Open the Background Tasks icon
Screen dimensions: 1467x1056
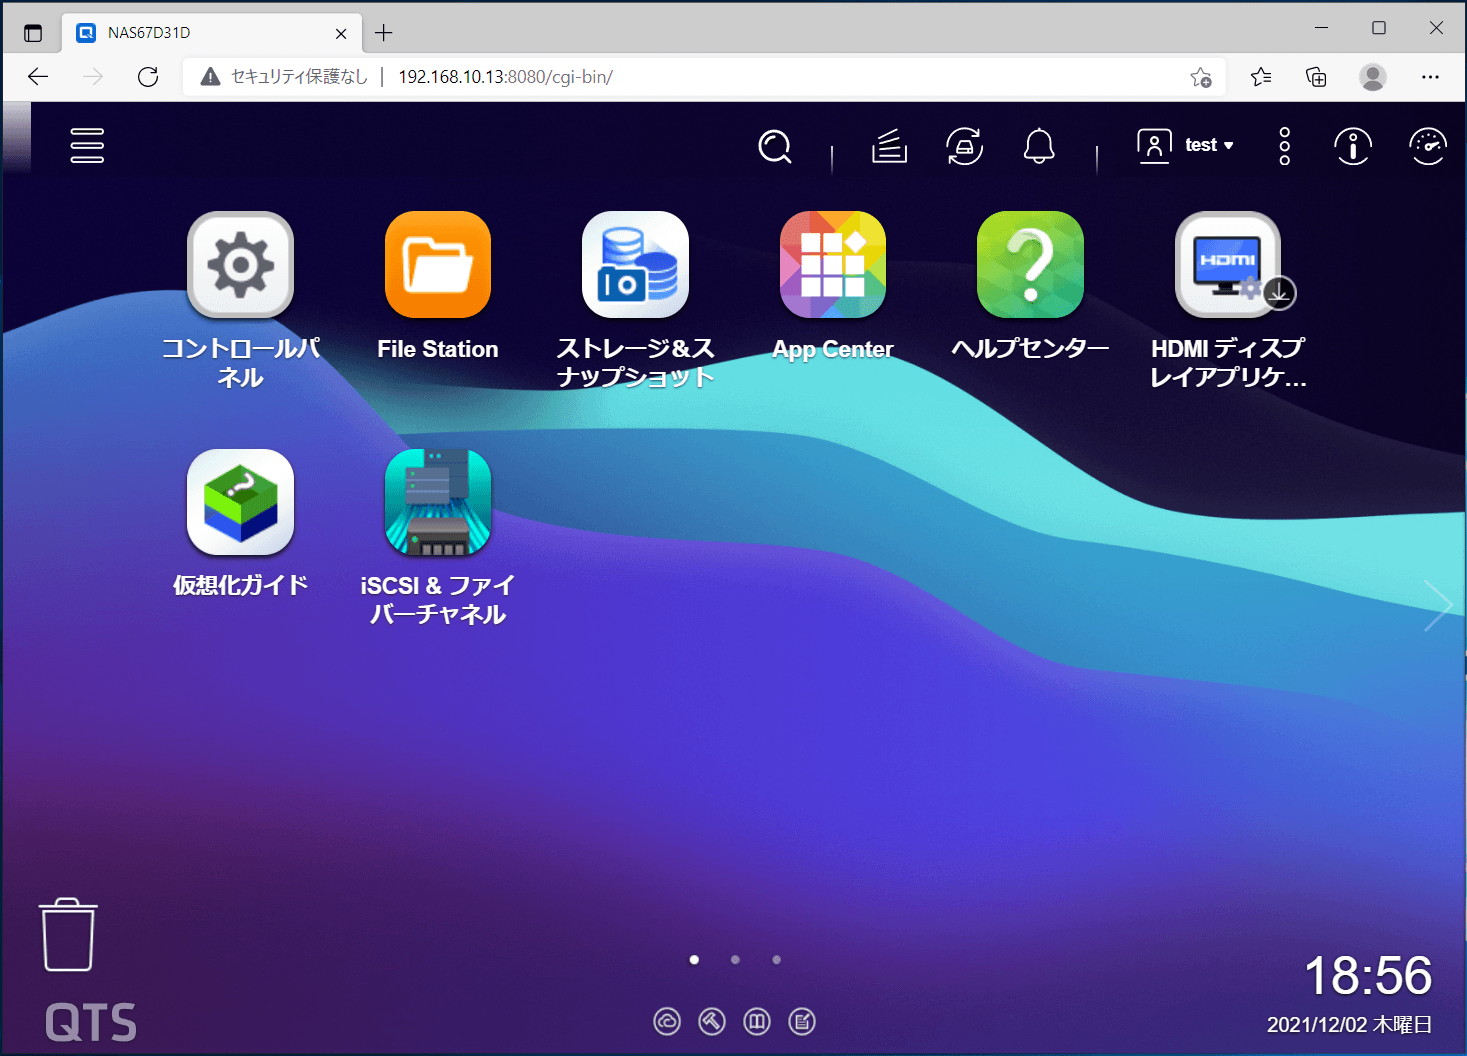pyautogui.click(x=889, y=146)
